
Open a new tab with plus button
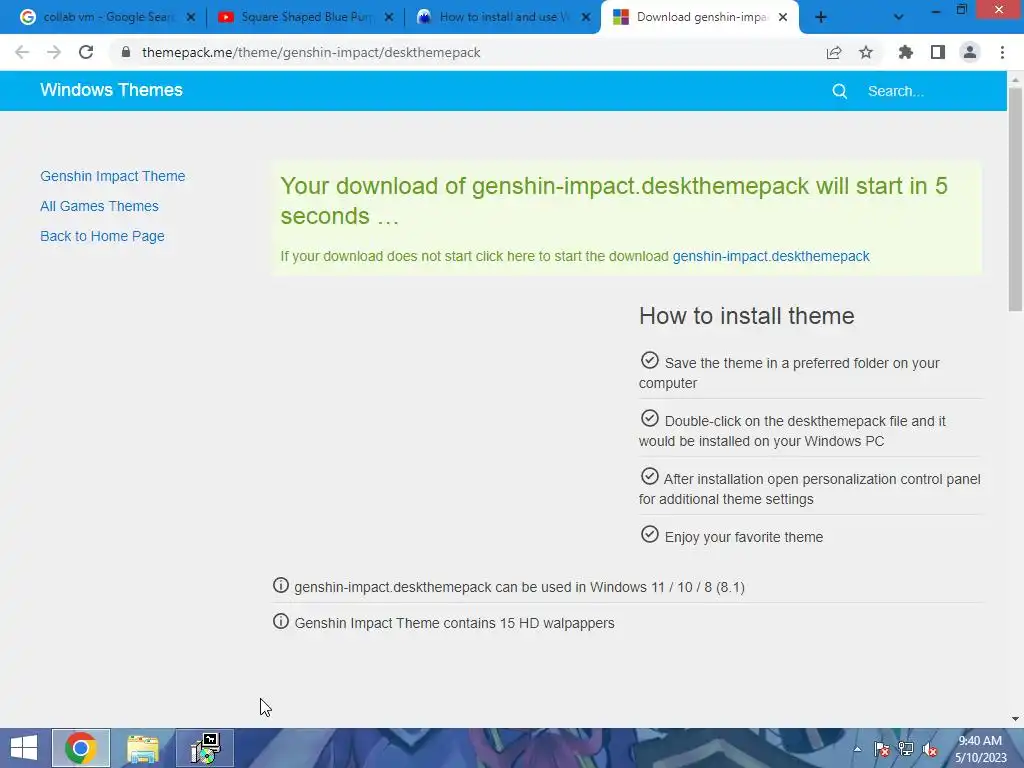pos(821,18)
